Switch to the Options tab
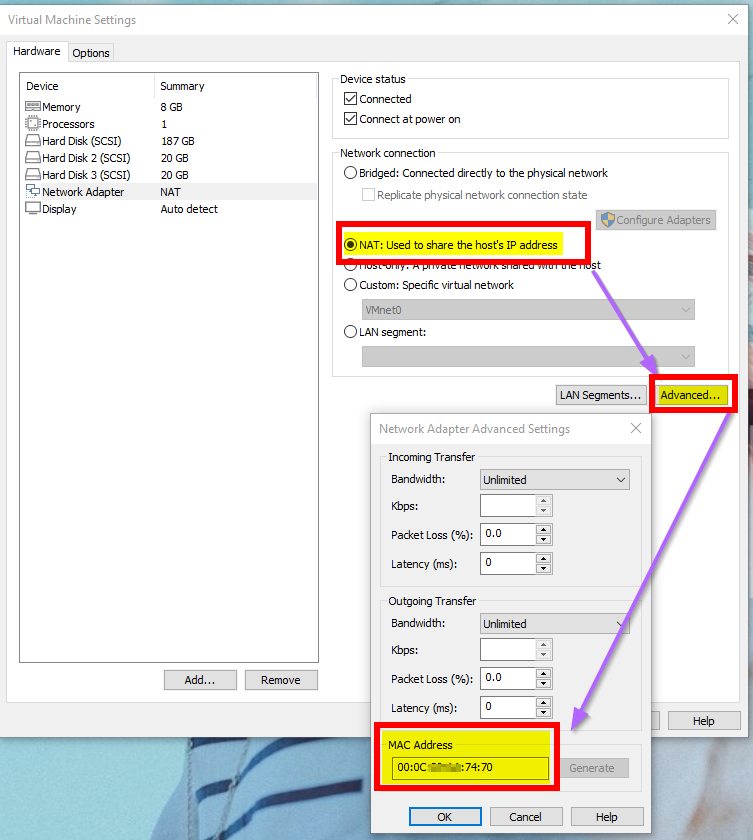 pyautogui.click(x=91, y=52)
